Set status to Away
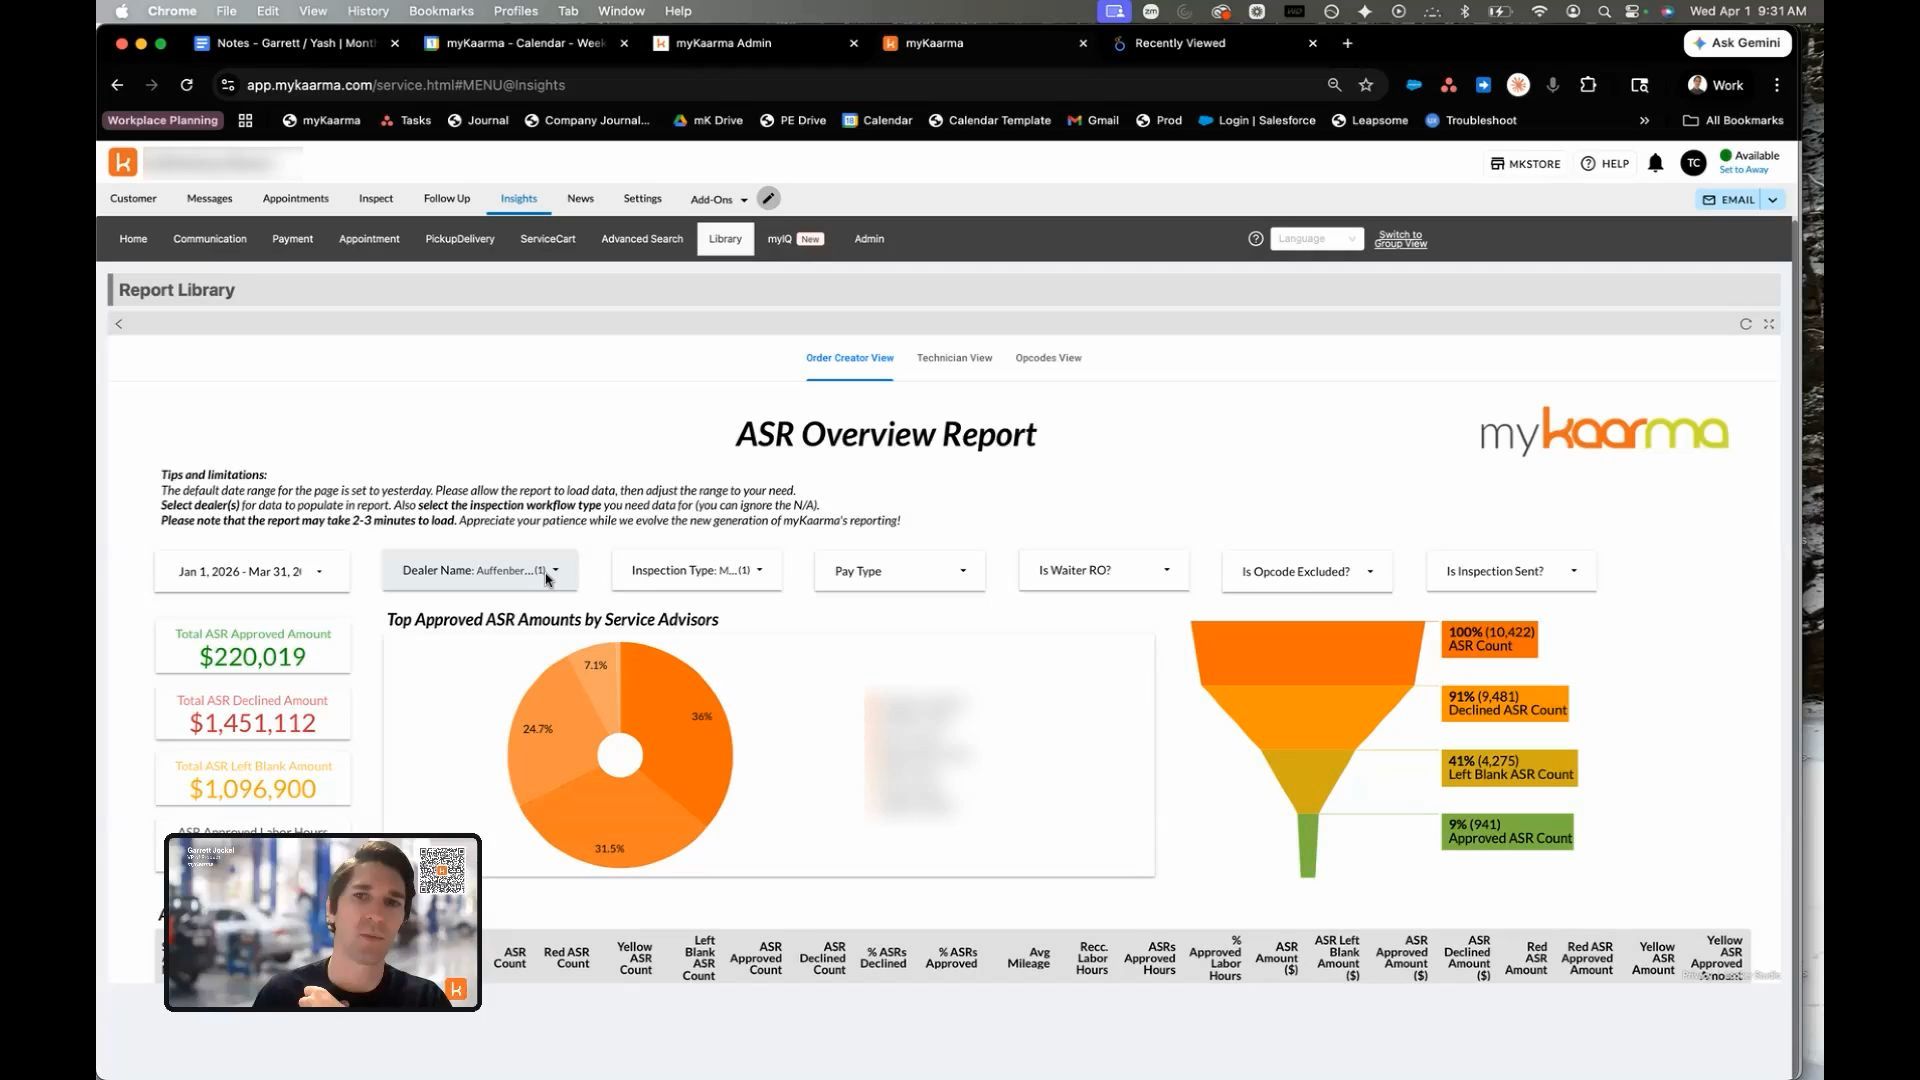Screen dimensions: 1920x1080 click(x=1744, y=170)
